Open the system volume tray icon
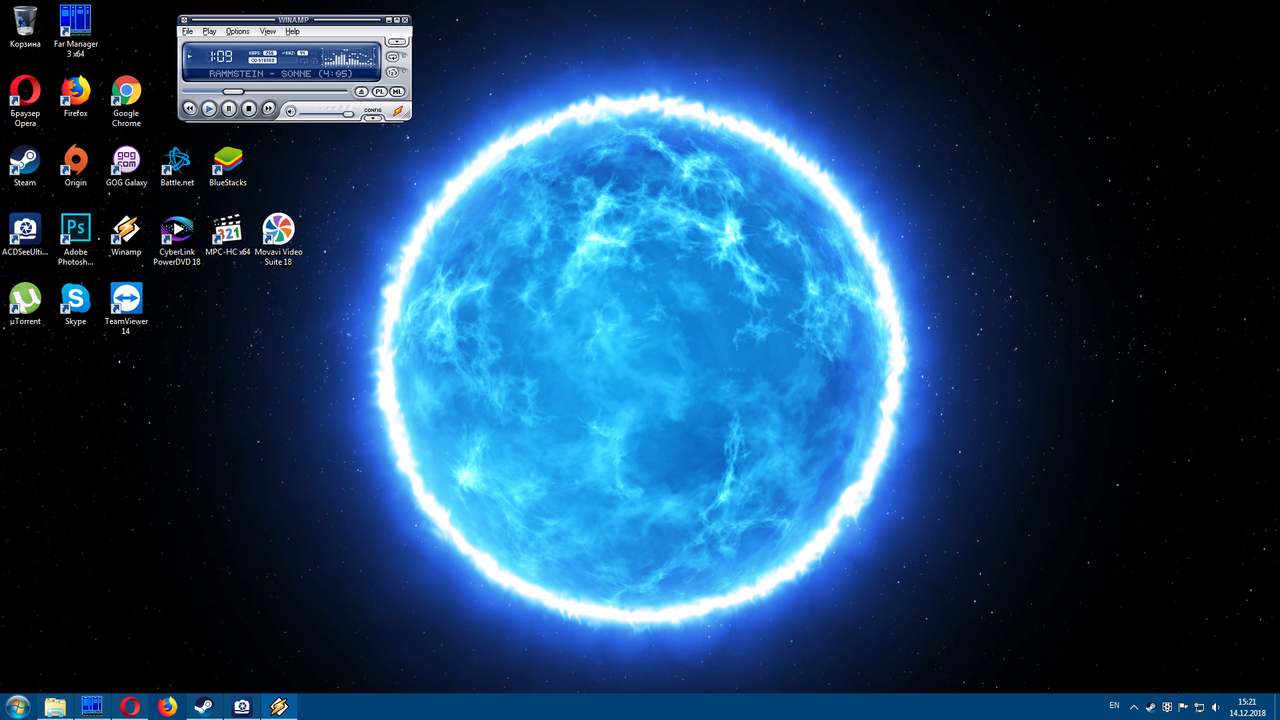This screenshot has height=720, width=1280. [1215, 707]
